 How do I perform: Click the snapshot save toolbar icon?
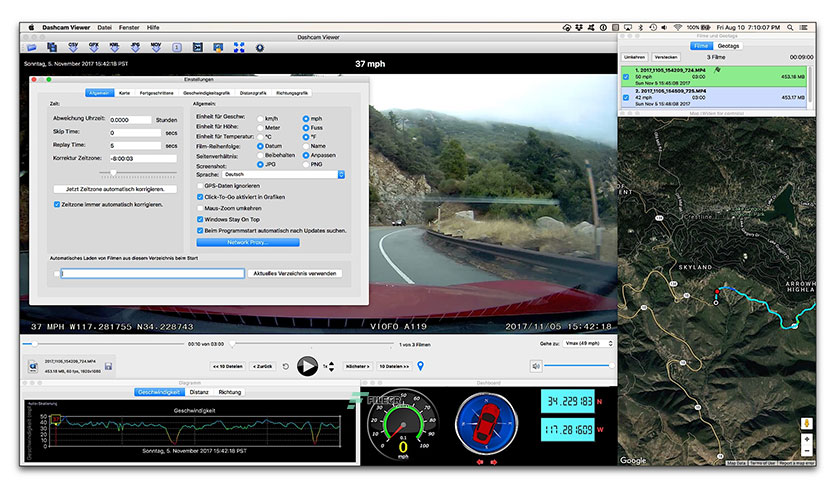218,47
